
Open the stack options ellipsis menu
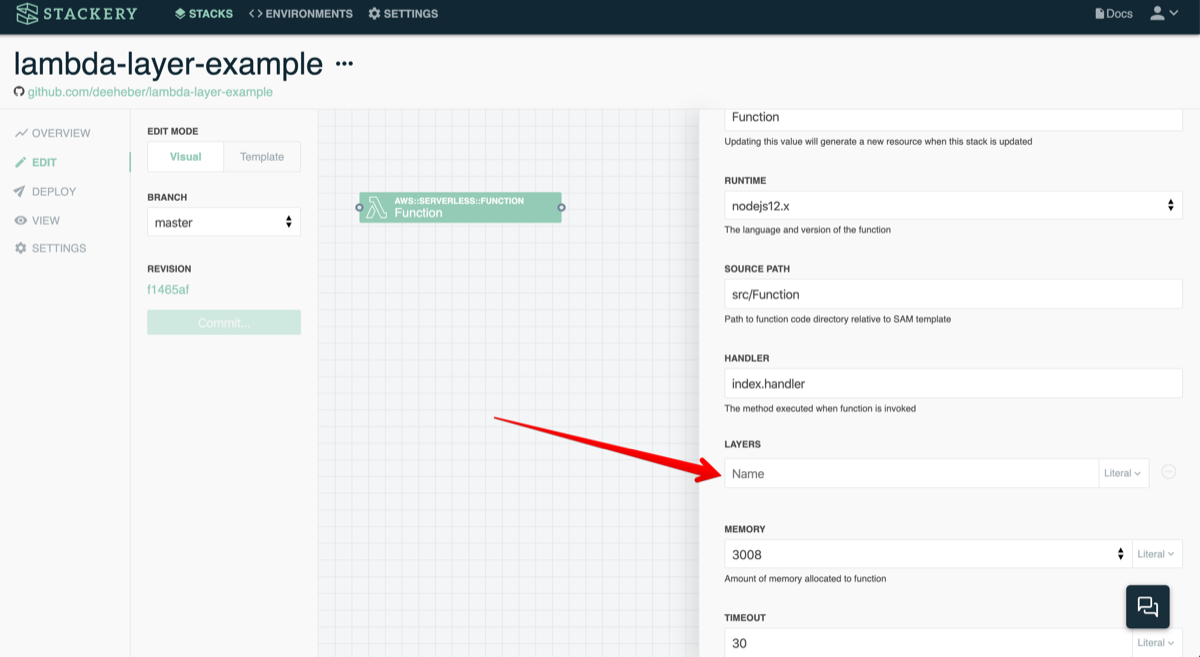[345, 64]
